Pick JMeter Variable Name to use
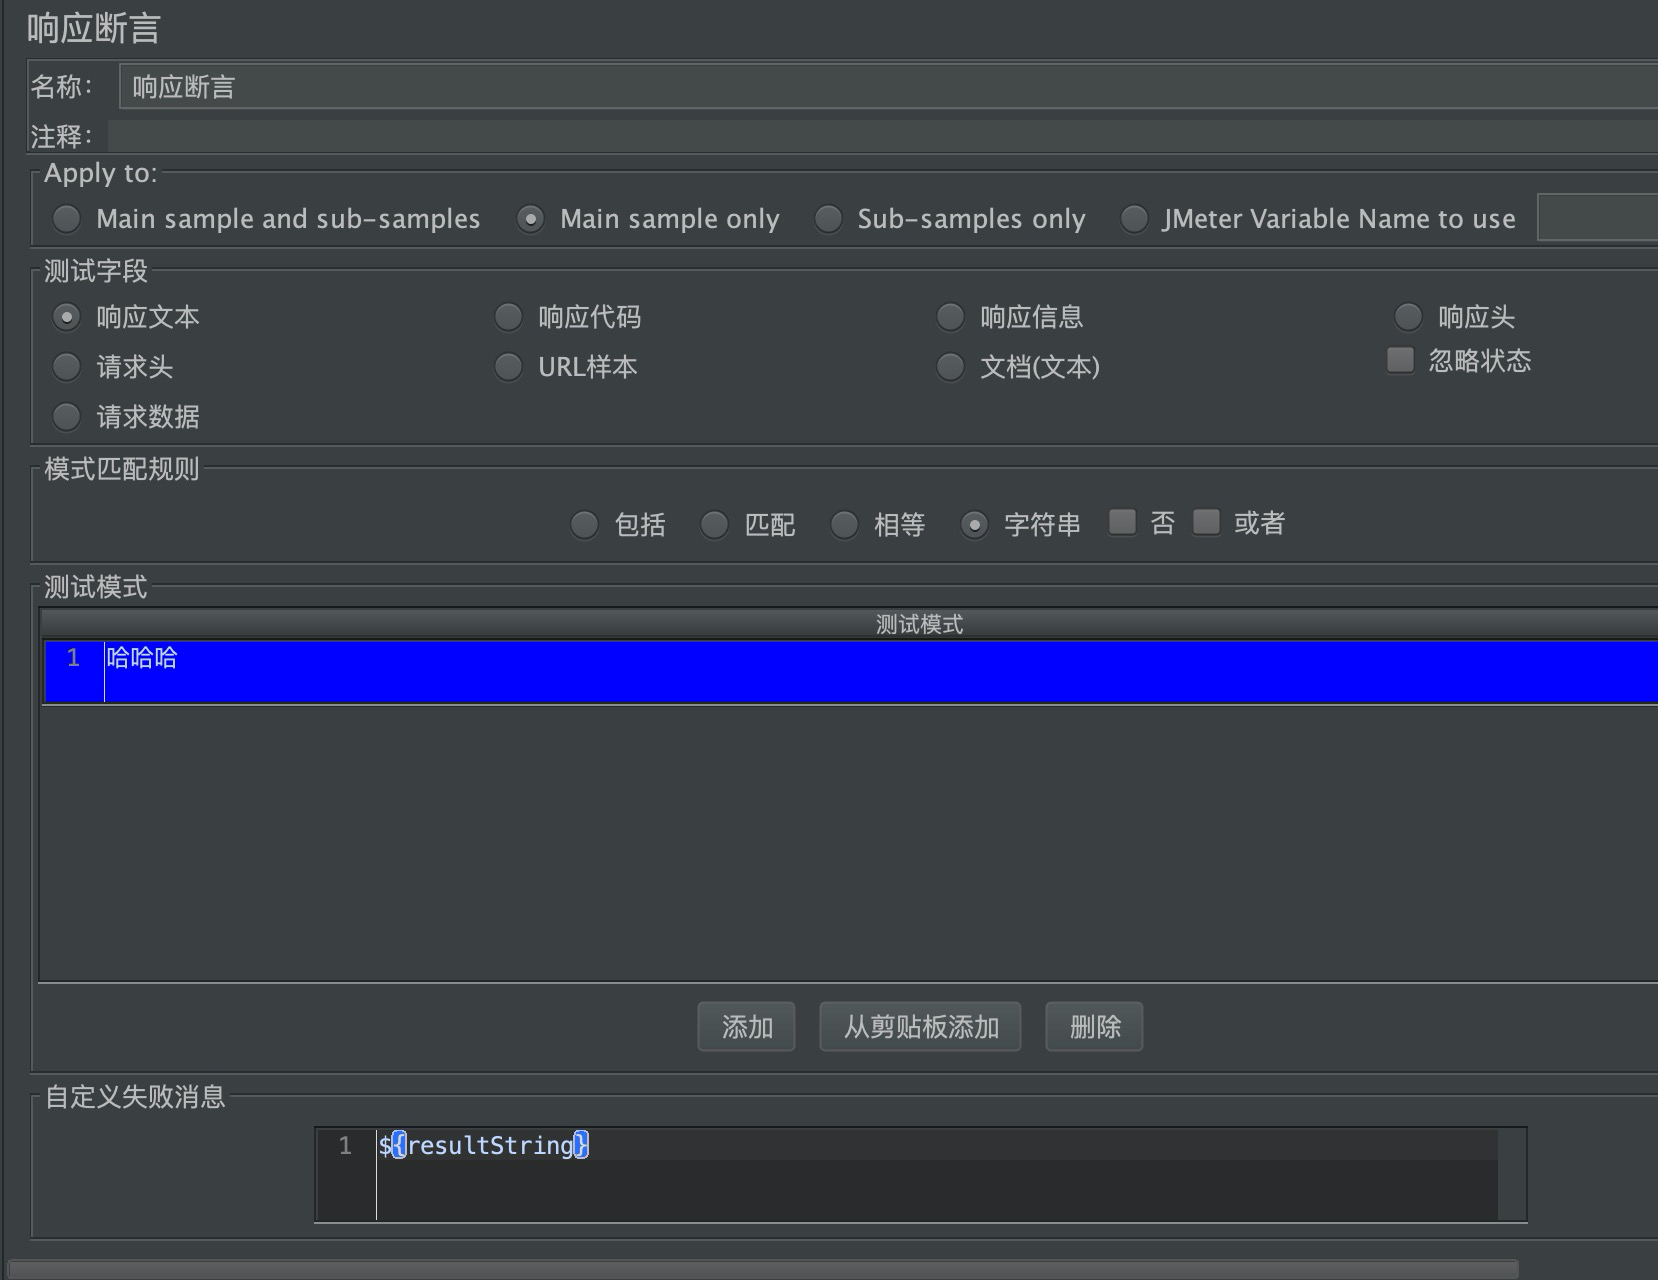This screenshot has width=1658, height=1280. [x=1135, y=219]
